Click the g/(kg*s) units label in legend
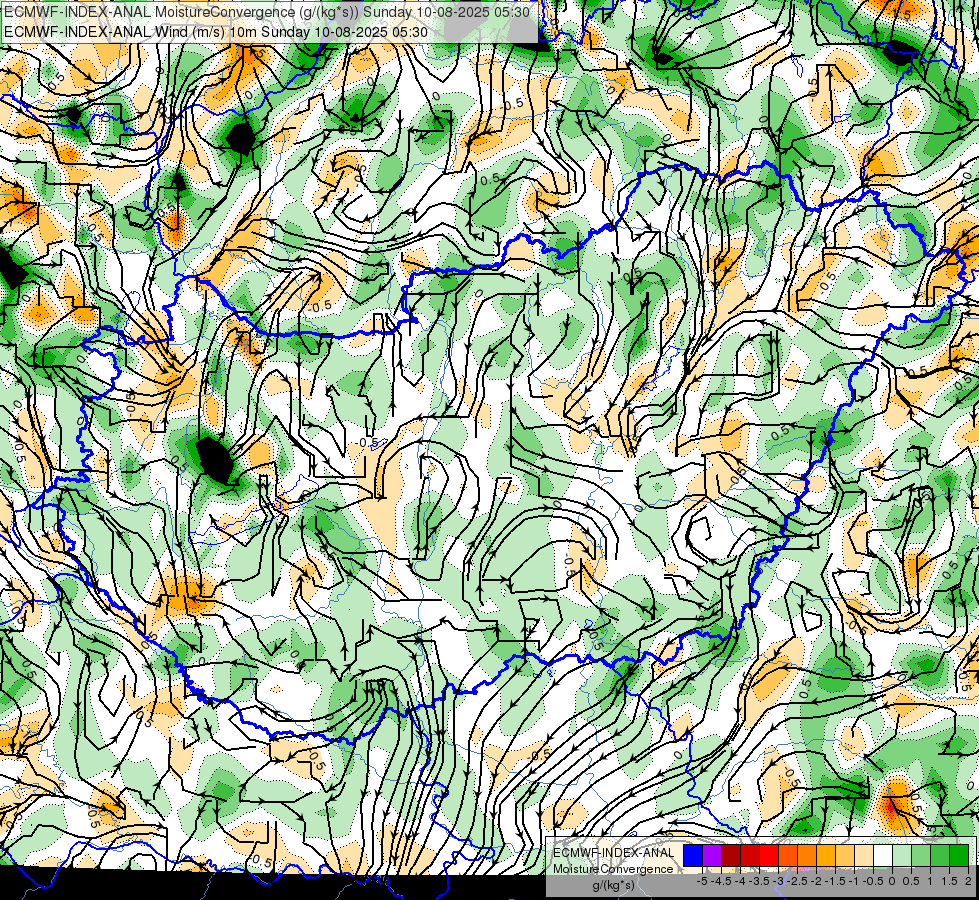 [x=614, y=886]
